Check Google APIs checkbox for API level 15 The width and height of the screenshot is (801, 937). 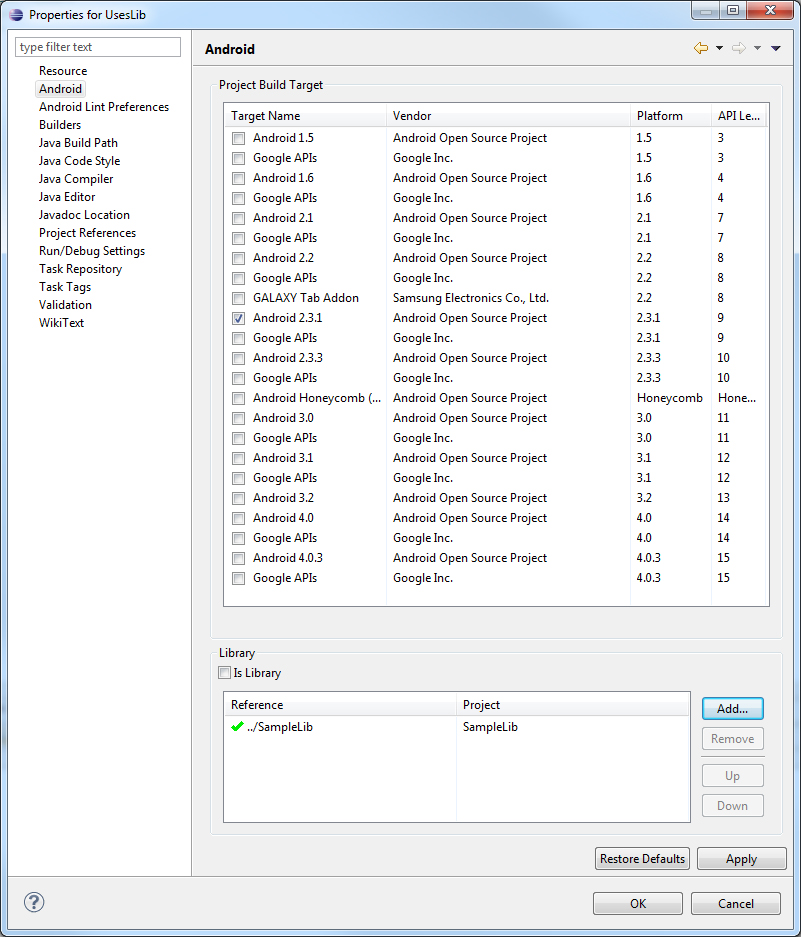(x=239, y=578)
